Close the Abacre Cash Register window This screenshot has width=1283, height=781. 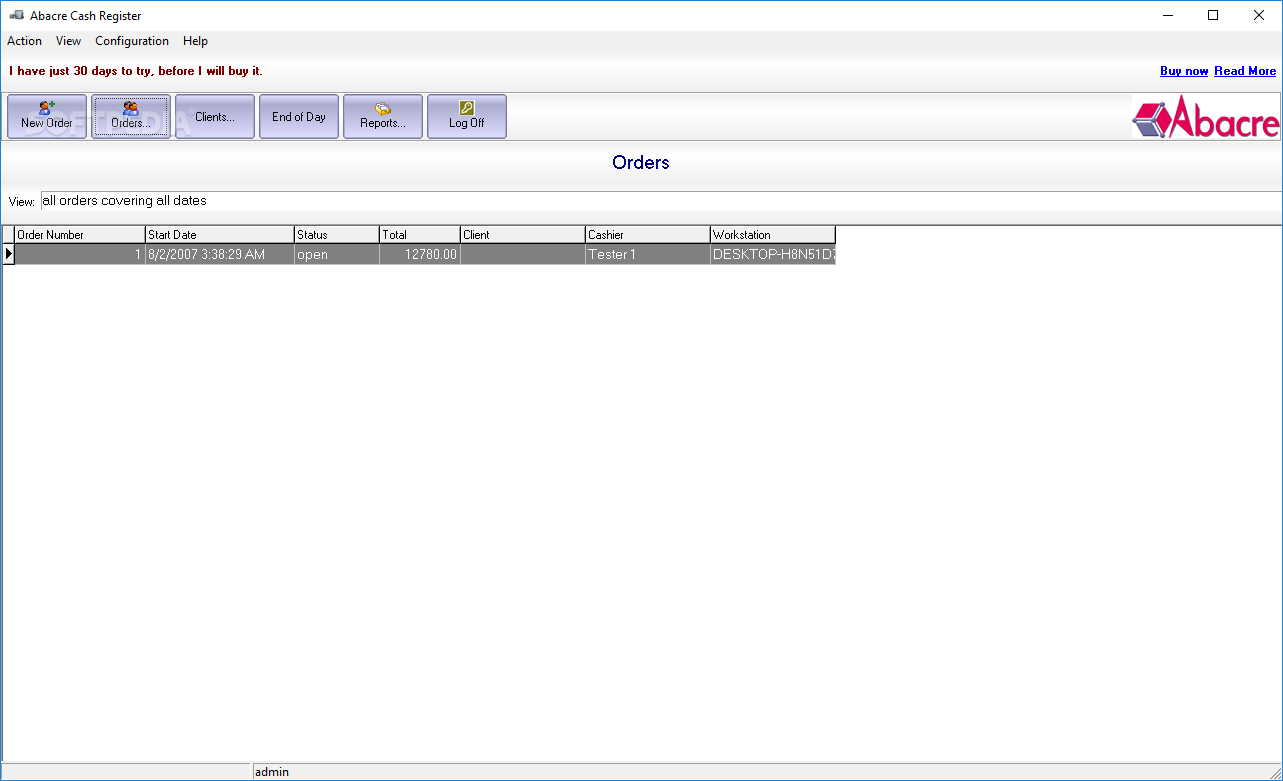pos(1259,15)
